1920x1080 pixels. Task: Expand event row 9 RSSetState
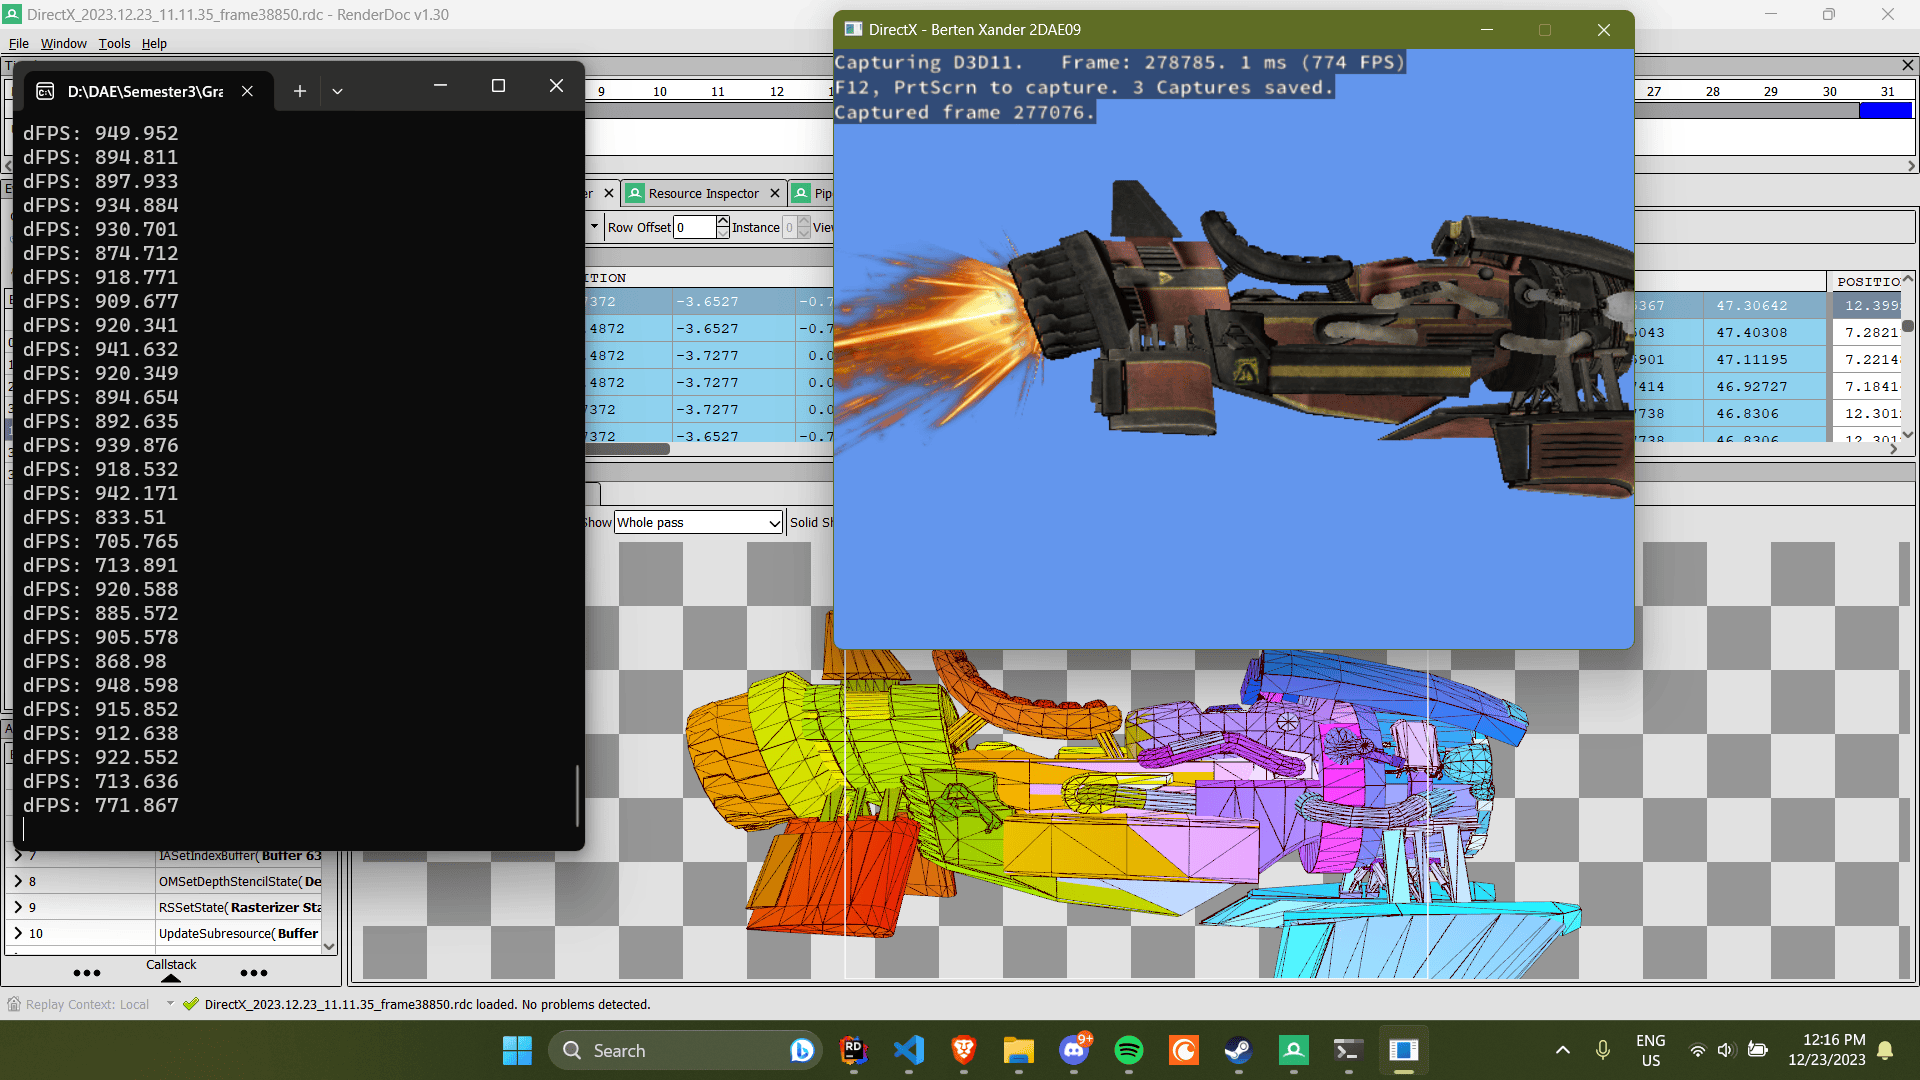coord(18,907)
